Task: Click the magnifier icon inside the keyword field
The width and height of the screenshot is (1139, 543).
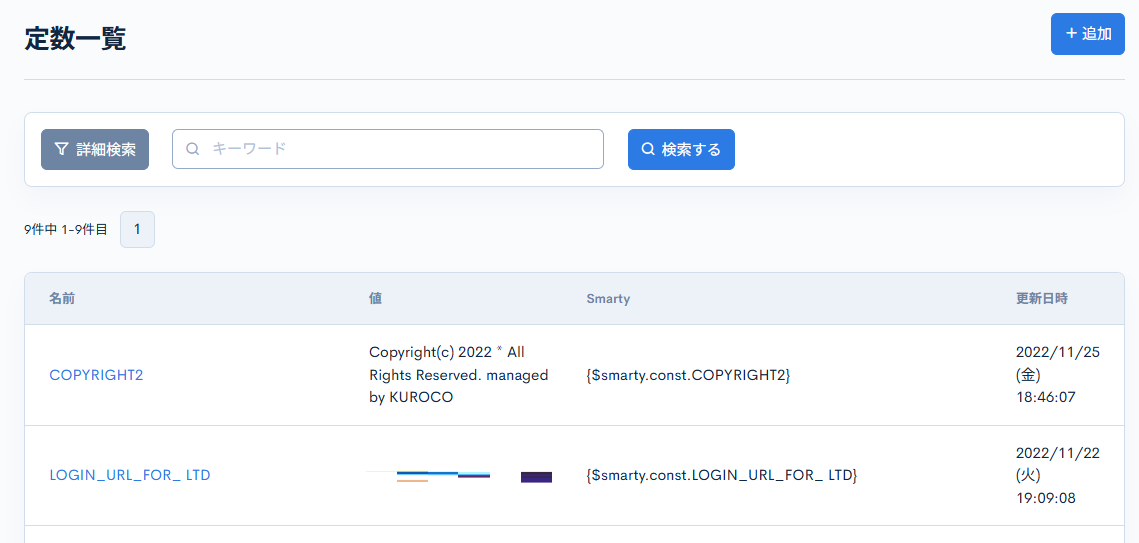Action: pyautogui.click(x=192, y=149)
